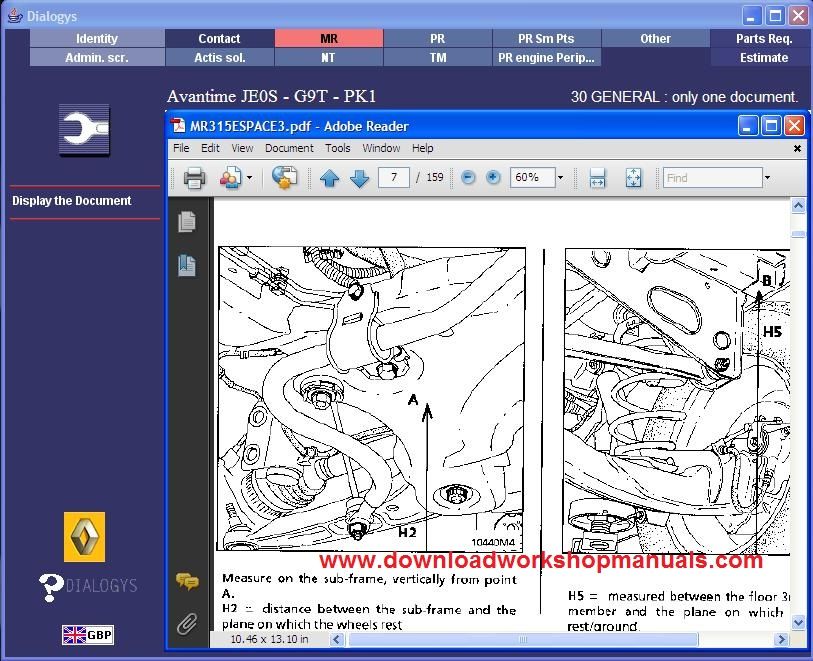The width and height of the screenshot is (813, 661).
Task: Fit page width icon in toolbar
Action: (x=597, y=178)
